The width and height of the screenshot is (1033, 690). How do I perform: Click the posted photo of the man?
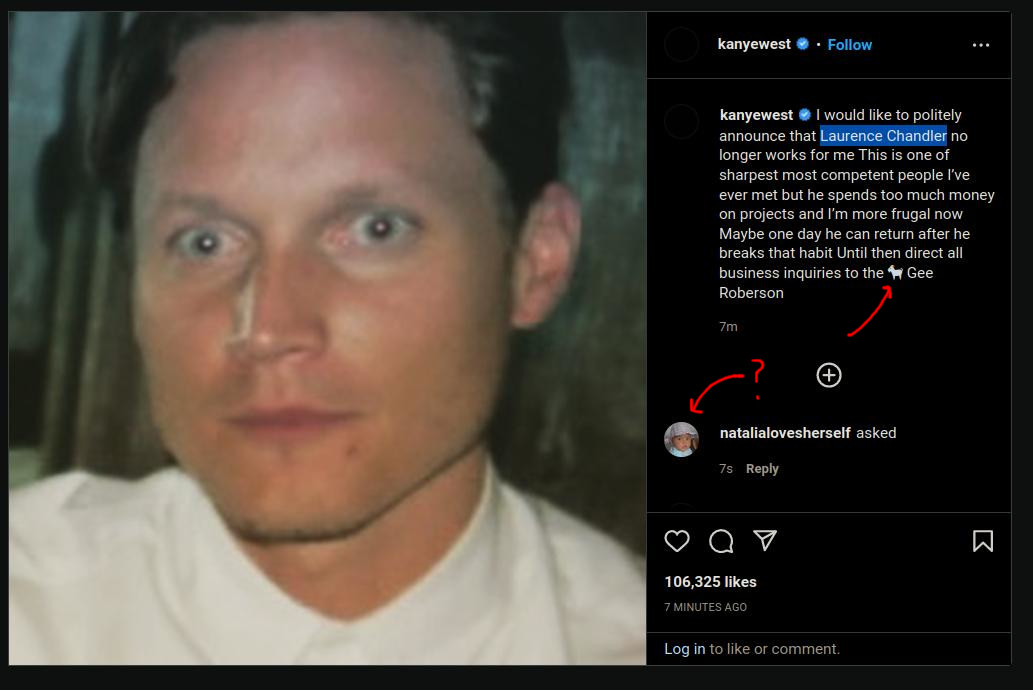click(x=327, y=338)
